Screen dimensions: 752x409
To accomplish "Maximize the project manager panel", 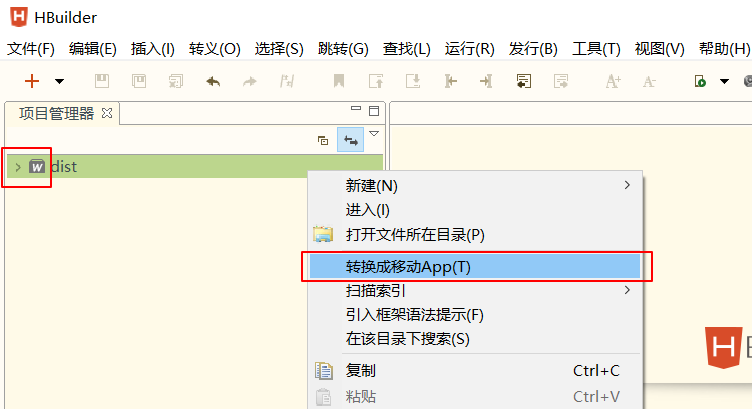I will 374,111.
